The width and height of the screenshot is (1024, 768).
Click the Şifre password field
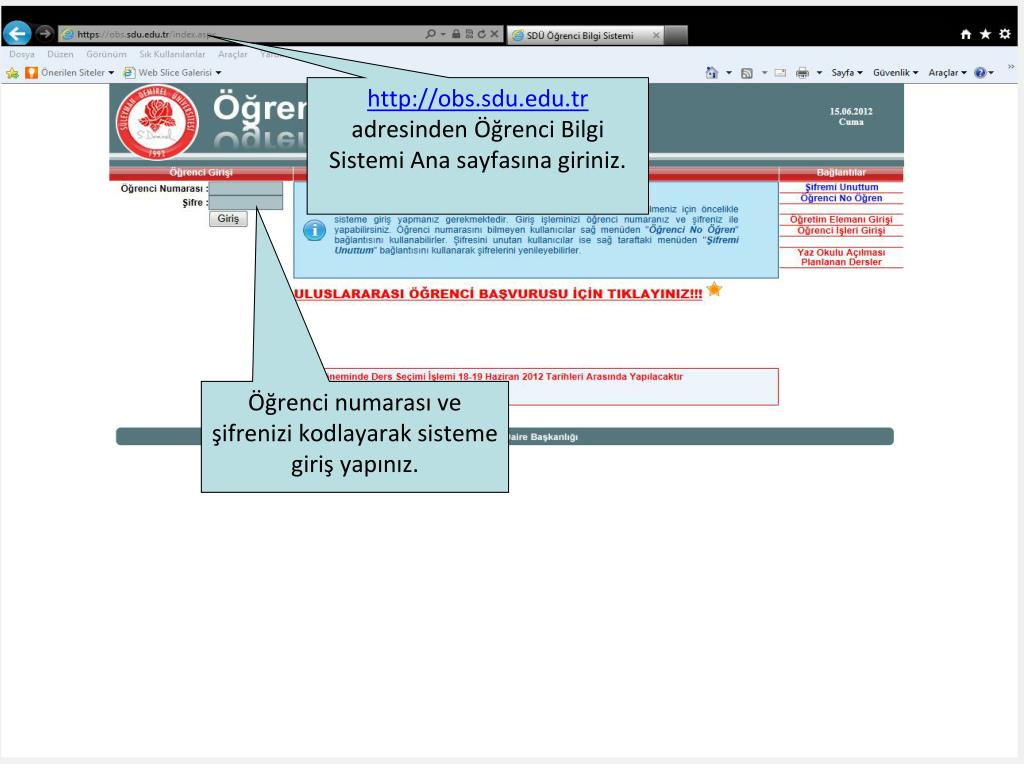click(246, 202)
